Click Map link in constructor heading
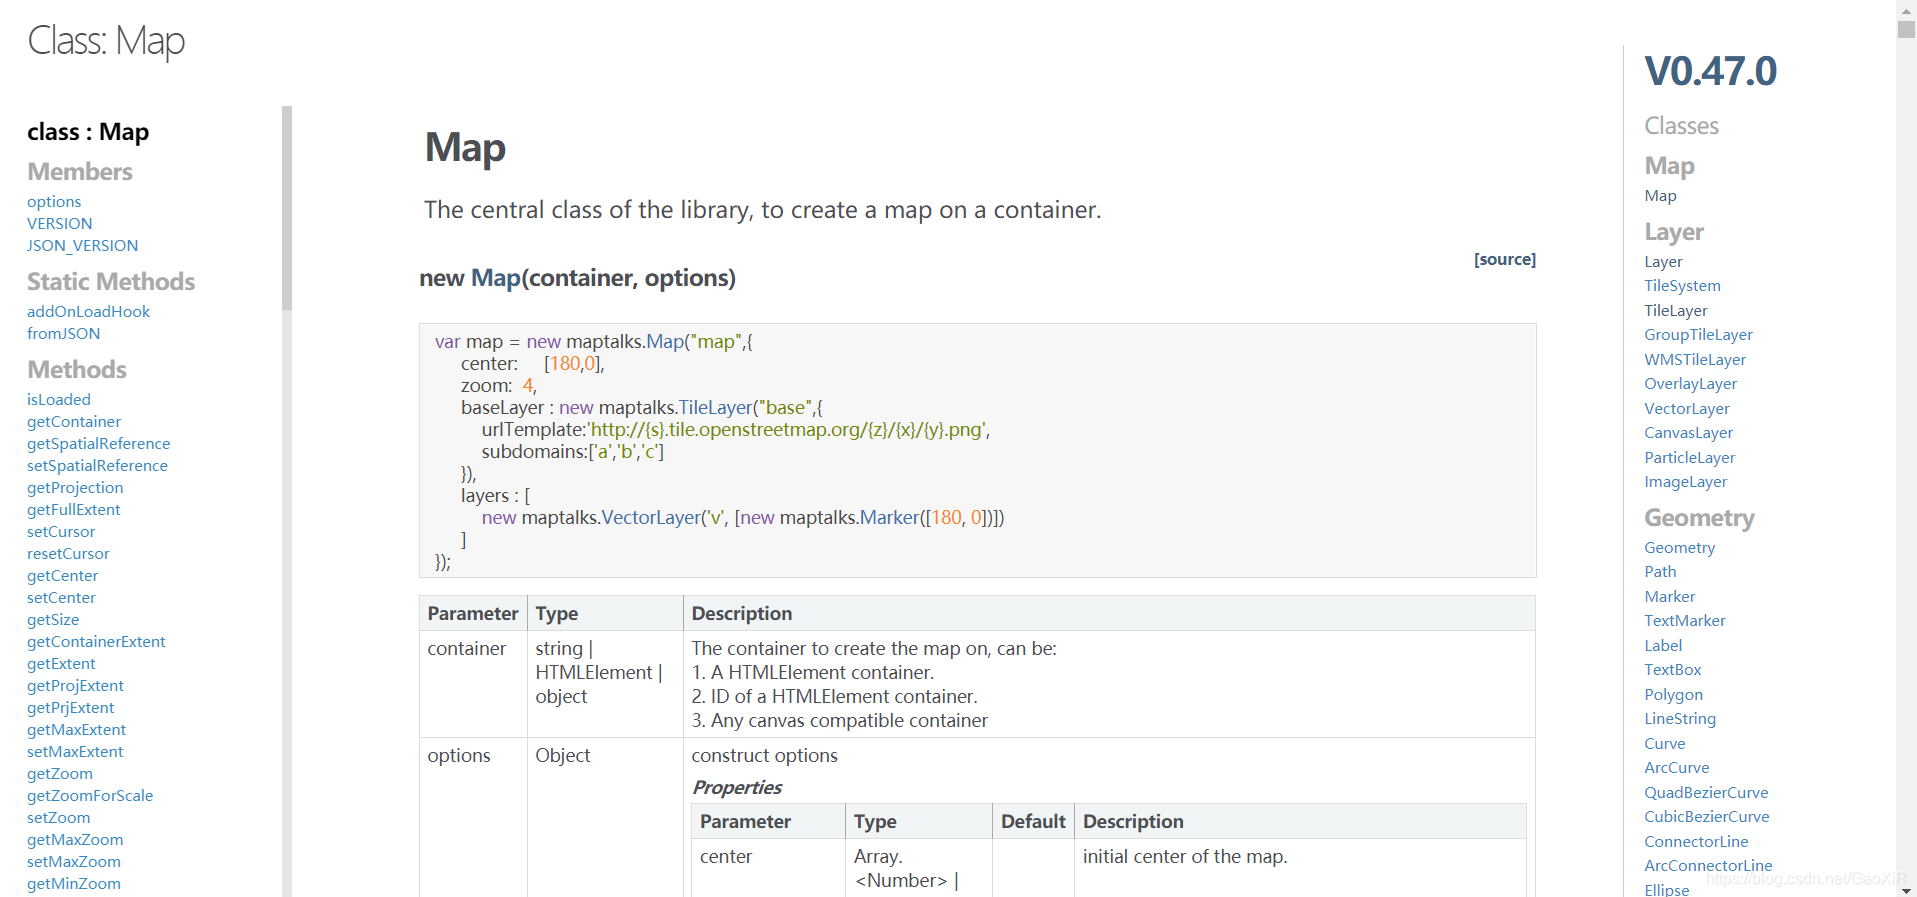Screen dimensions: 1917x897 [x=496, y=278]
